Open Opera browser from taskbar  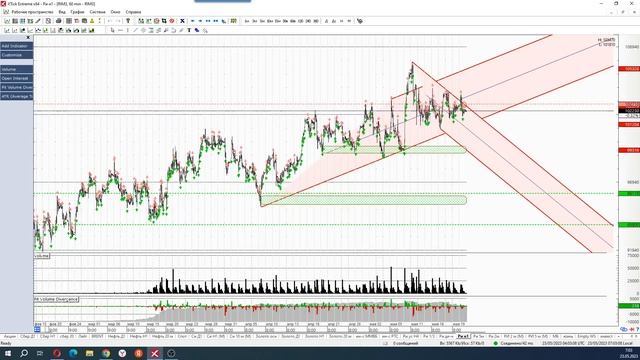[x=57, y=353]
